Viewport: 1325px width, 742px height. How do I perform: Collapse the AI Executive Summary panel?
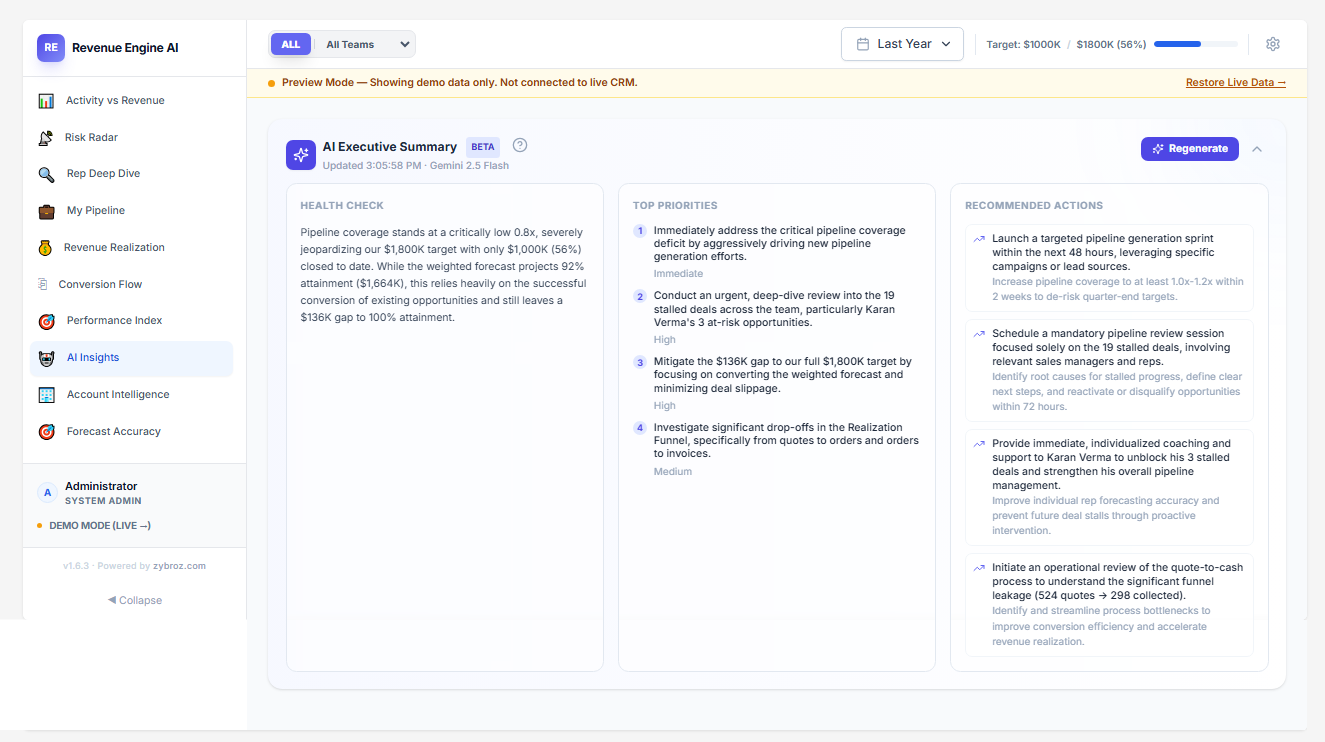point(1257,148)
